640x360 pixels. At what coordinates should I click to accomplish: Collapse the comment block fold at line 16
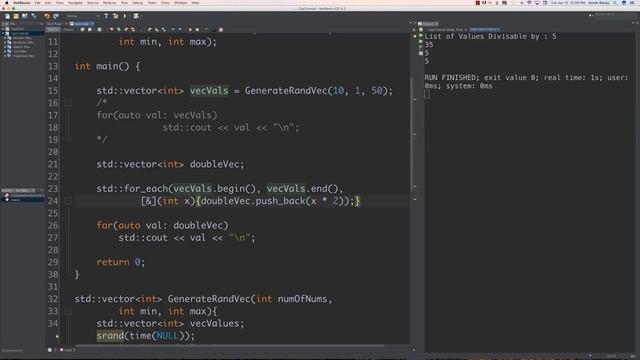(x=68, y=103)
